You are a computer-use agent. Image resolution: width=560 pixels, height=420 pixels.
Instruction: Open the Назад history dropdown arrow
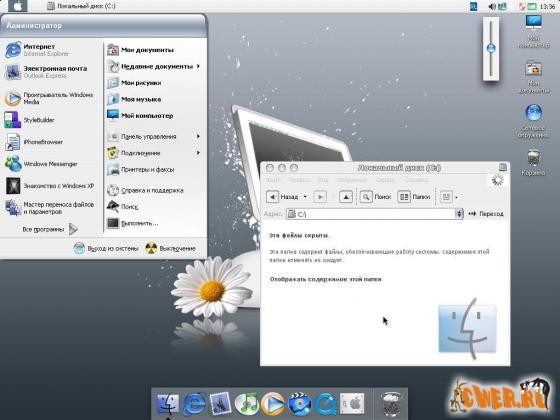point(305,197)
